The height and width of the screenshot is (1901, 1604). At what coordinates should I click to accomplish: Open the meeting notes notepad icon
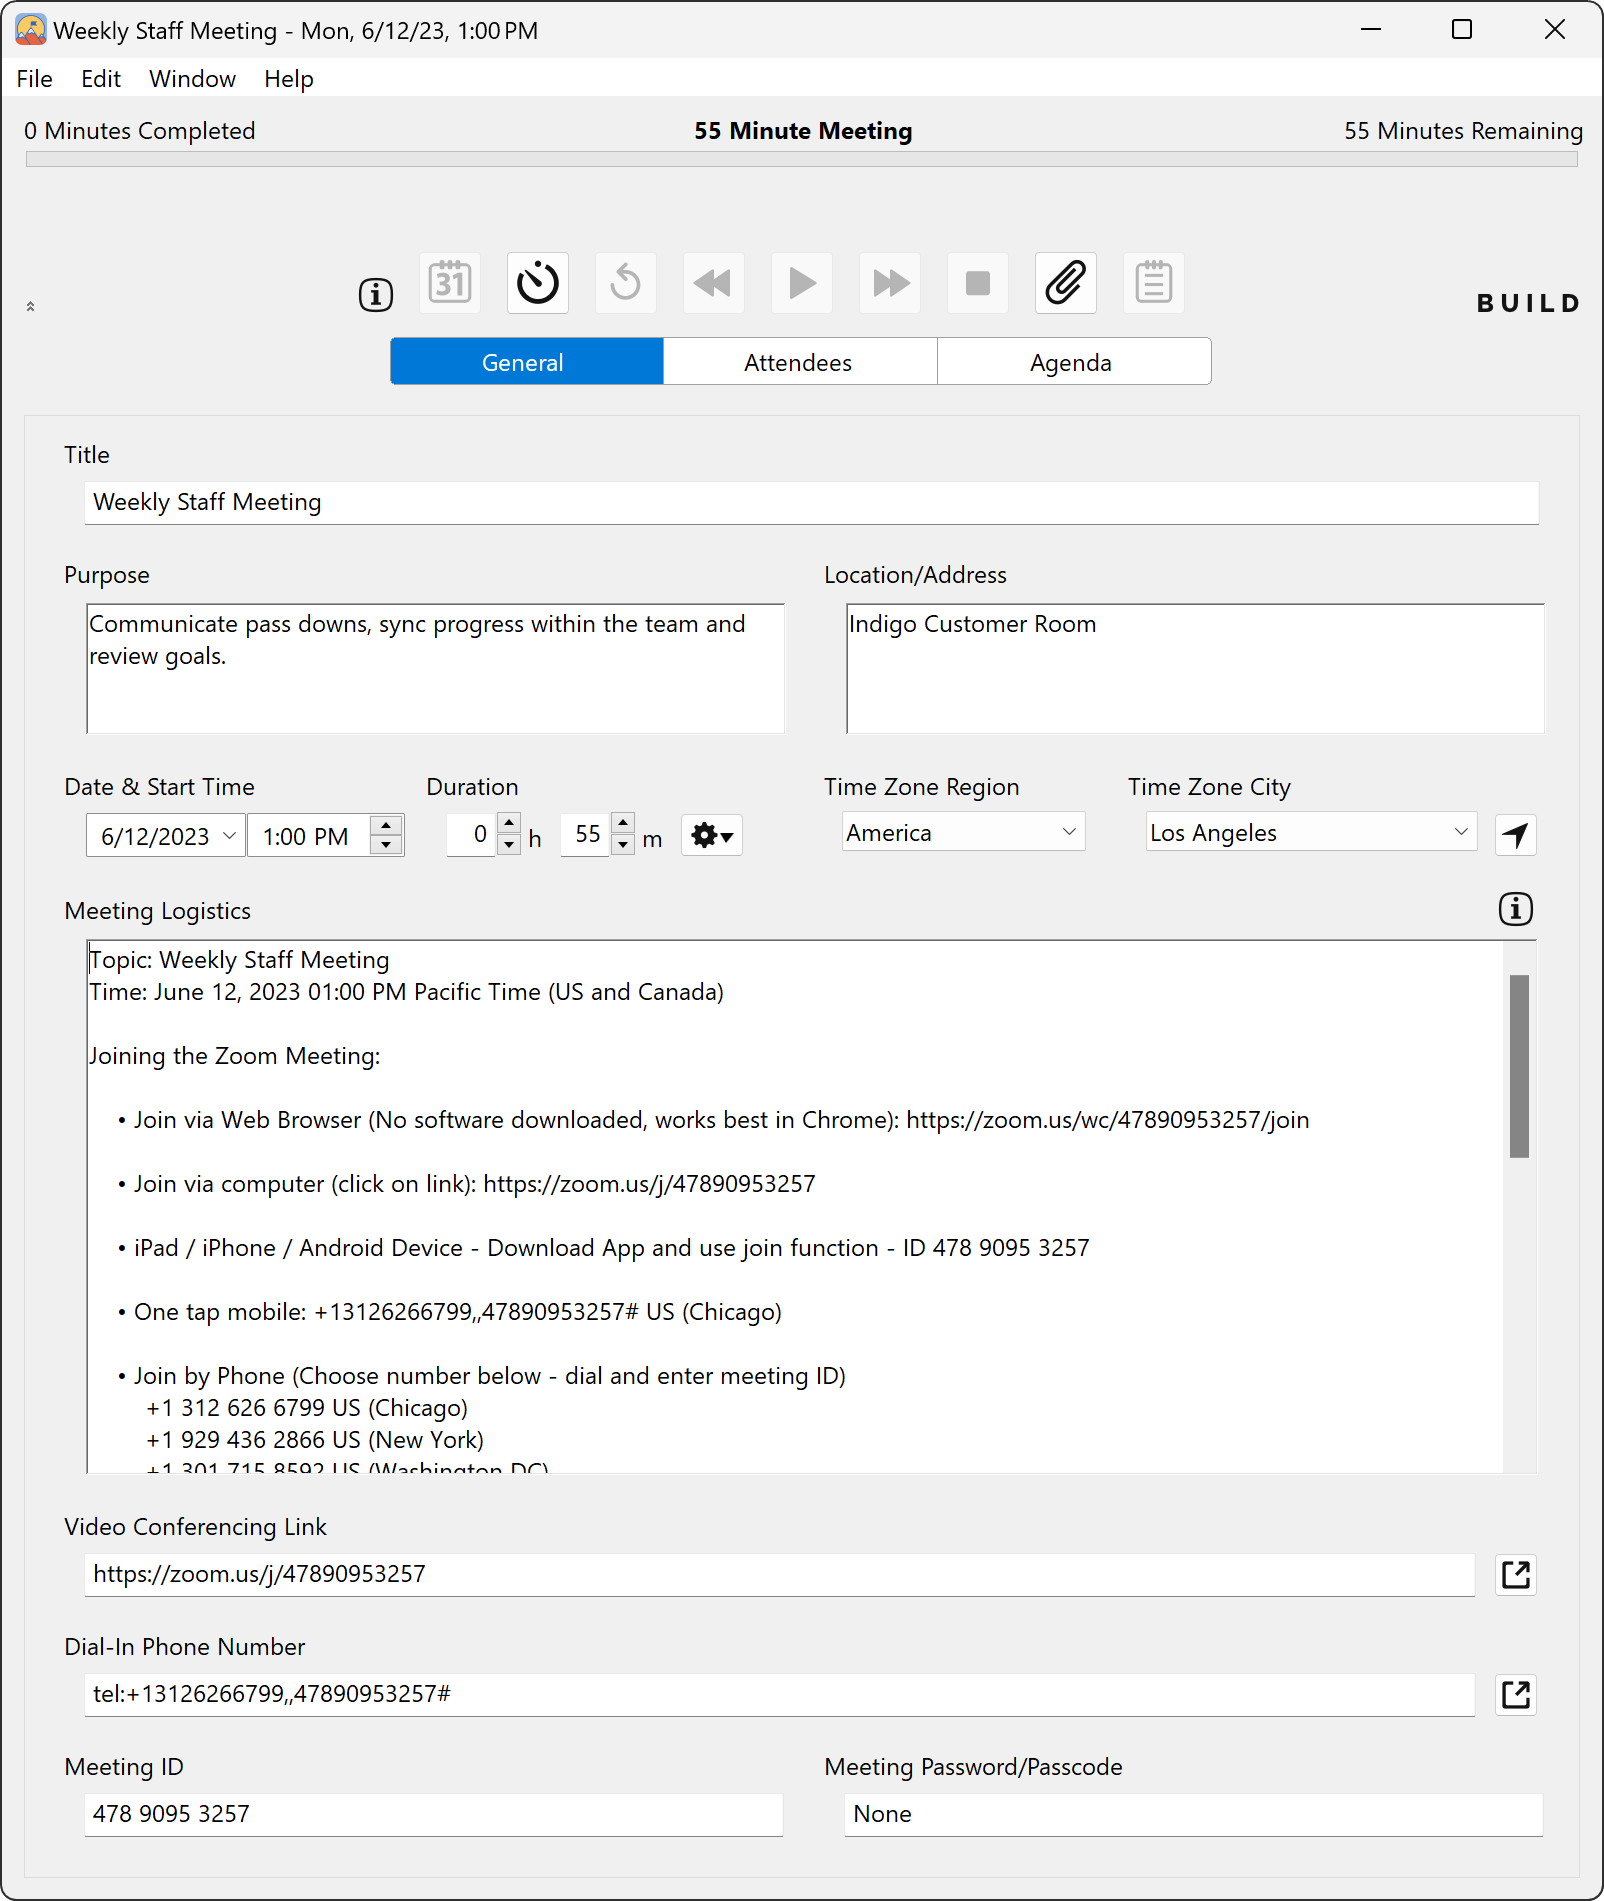[1154, 283]
